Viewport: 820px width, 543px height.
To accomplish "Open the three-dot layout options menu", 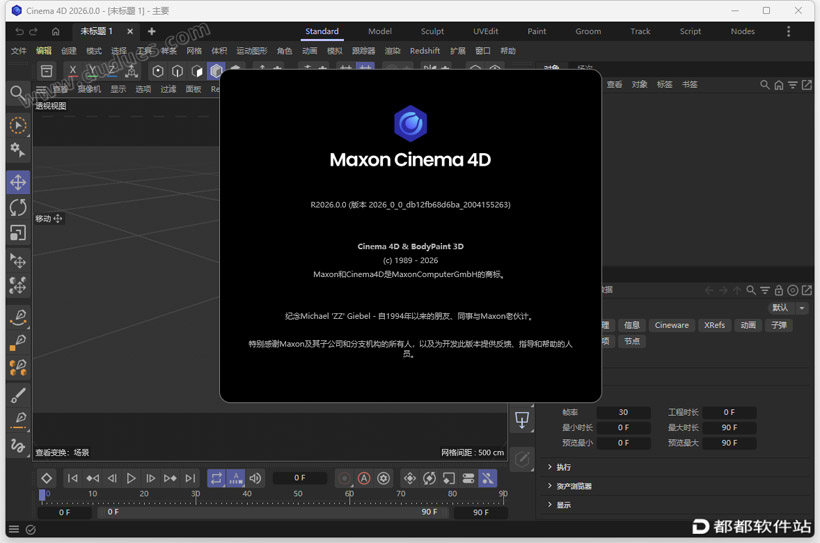I will [789, 31].
